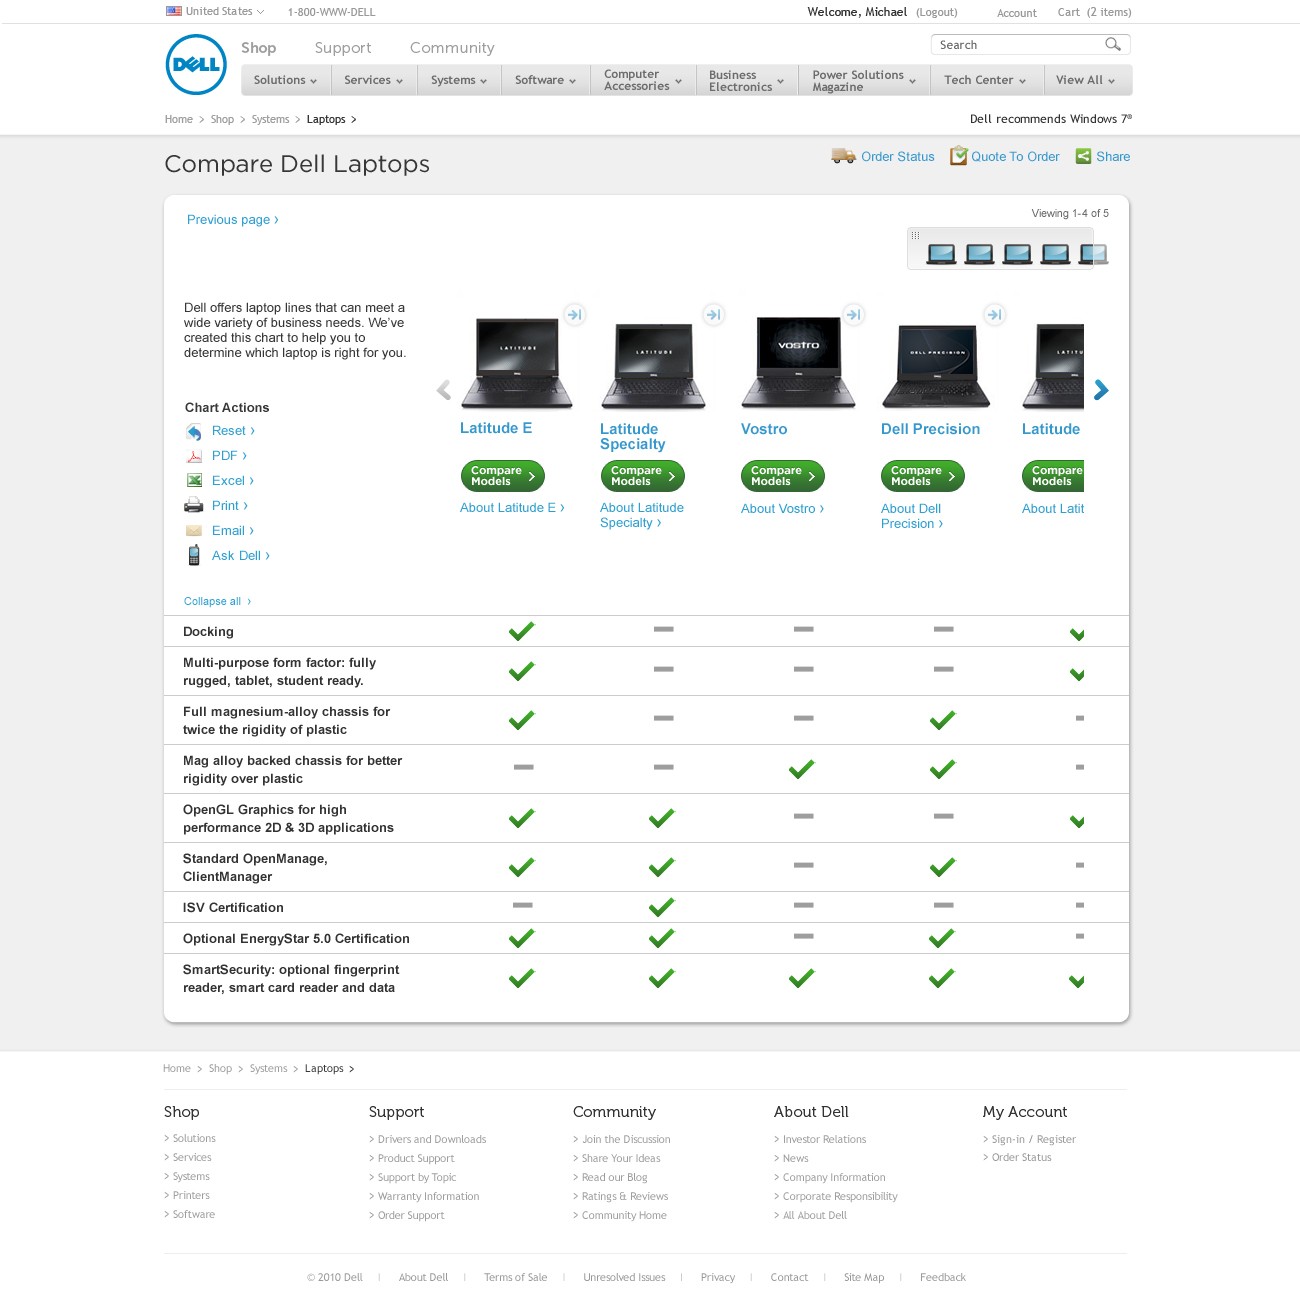Expand the View All dropdown
1300x1298 pixels.
(x=1085, y=80)
